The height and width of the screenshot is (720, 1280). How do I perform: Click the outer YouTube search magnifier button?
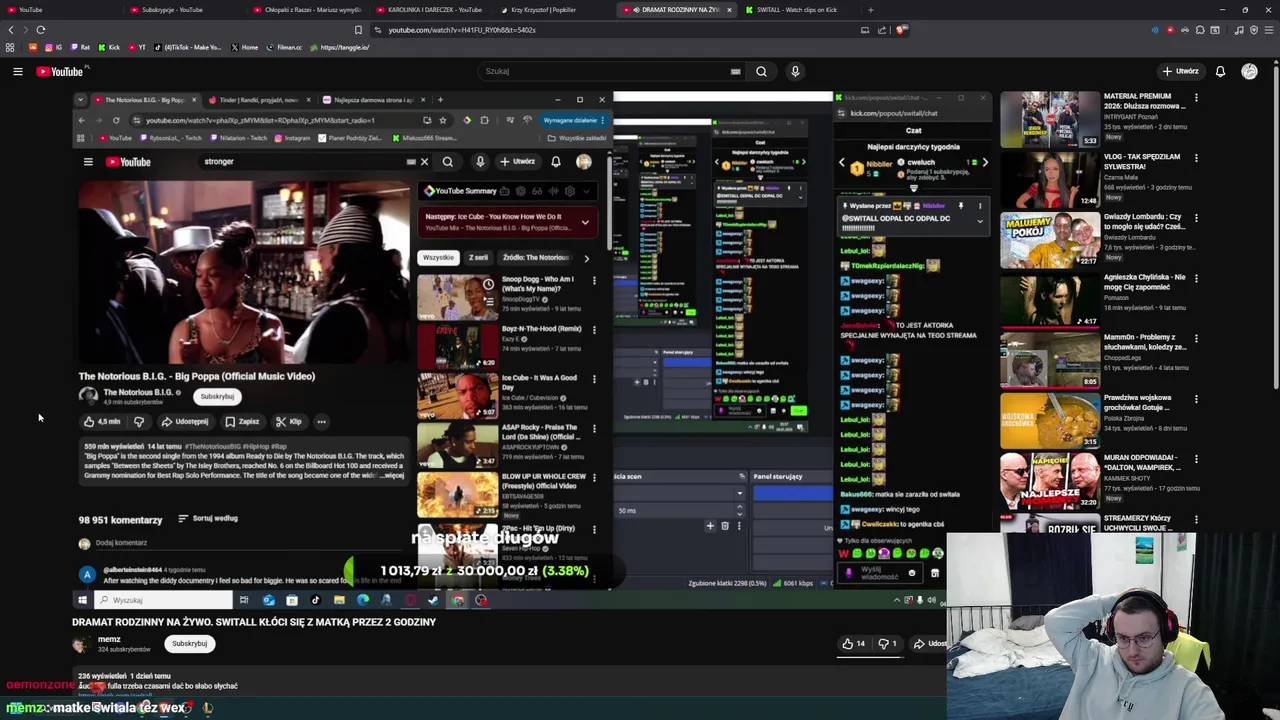click(x=761, y=71)
